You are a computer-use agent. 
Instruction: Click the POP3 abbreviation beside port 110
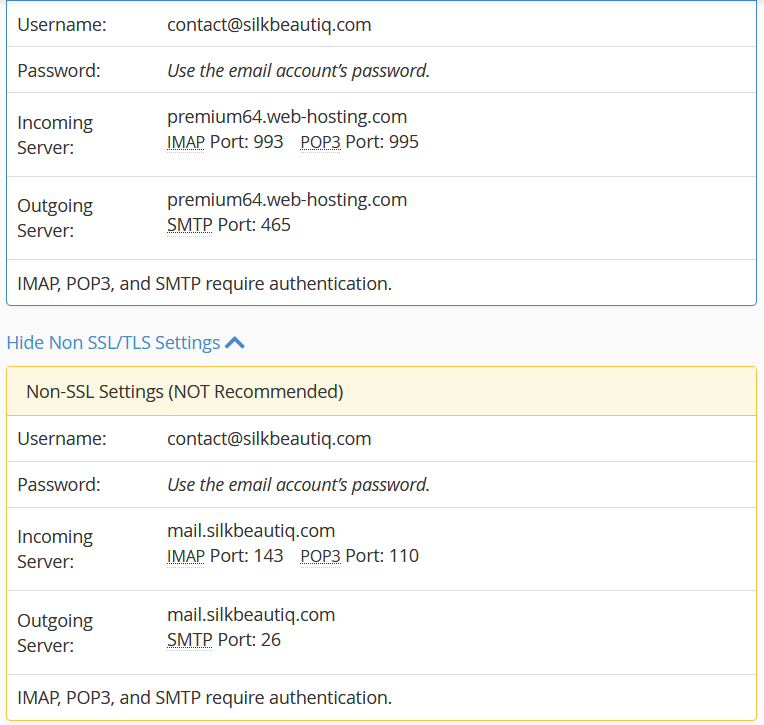(x=320, y=556)
